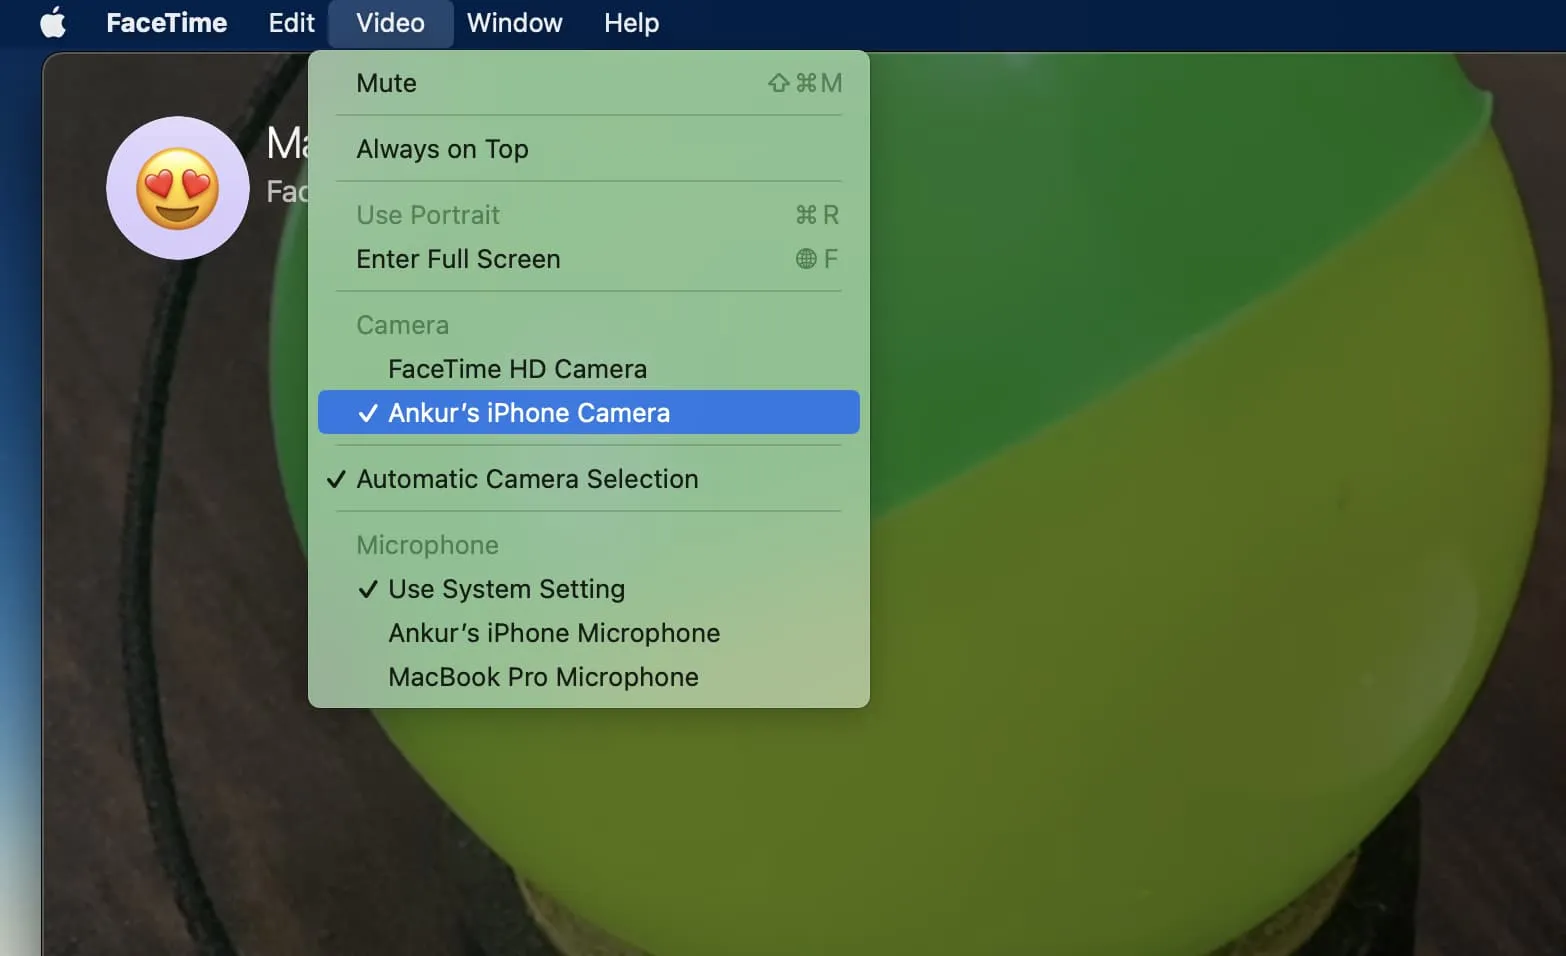Choose Enter Full Screen
Viewport: 1566px width, 956px height.
point(589,259)
